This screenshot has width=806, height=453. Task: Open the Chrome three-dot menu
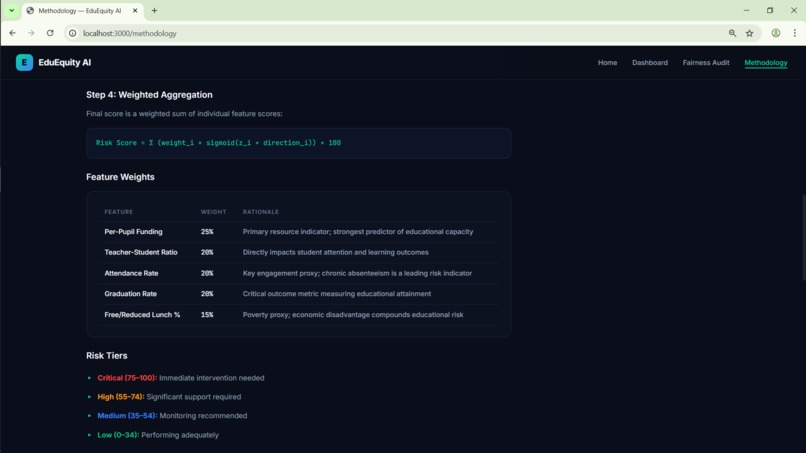795,33
